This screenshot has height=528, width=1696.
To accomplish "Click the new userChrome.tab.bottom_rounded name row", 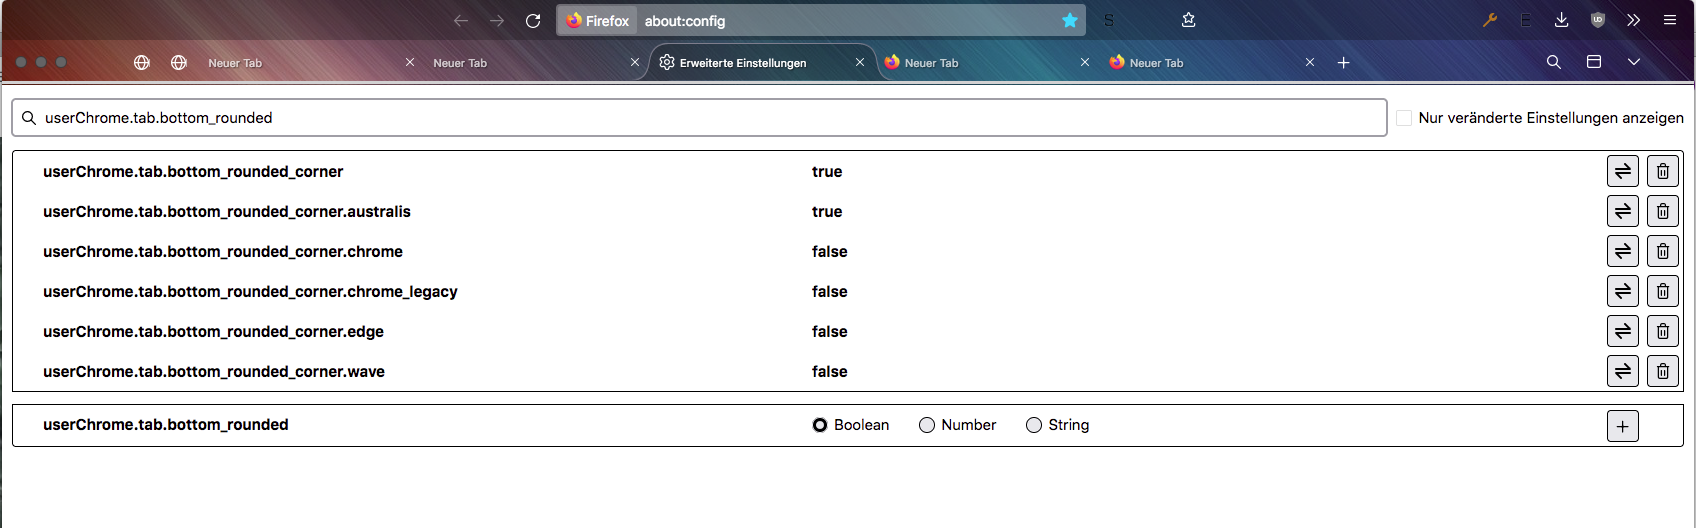I will [x=166, y=425].
